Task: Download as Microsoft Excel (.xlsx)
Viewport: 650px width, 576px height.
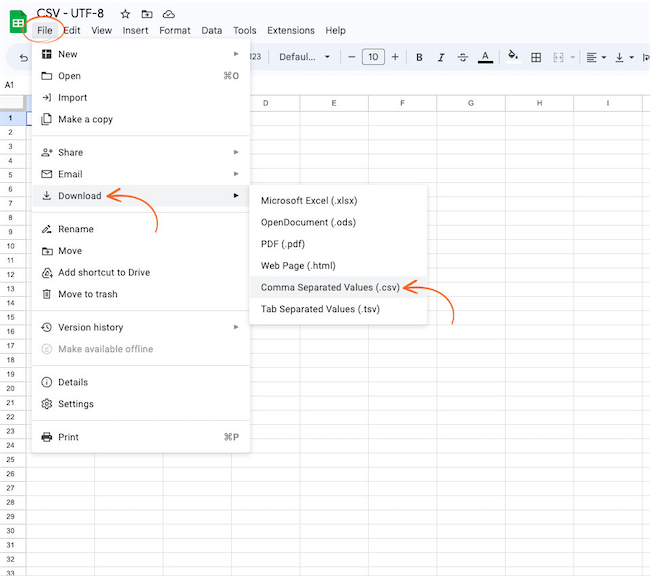Action: [338, 201]
